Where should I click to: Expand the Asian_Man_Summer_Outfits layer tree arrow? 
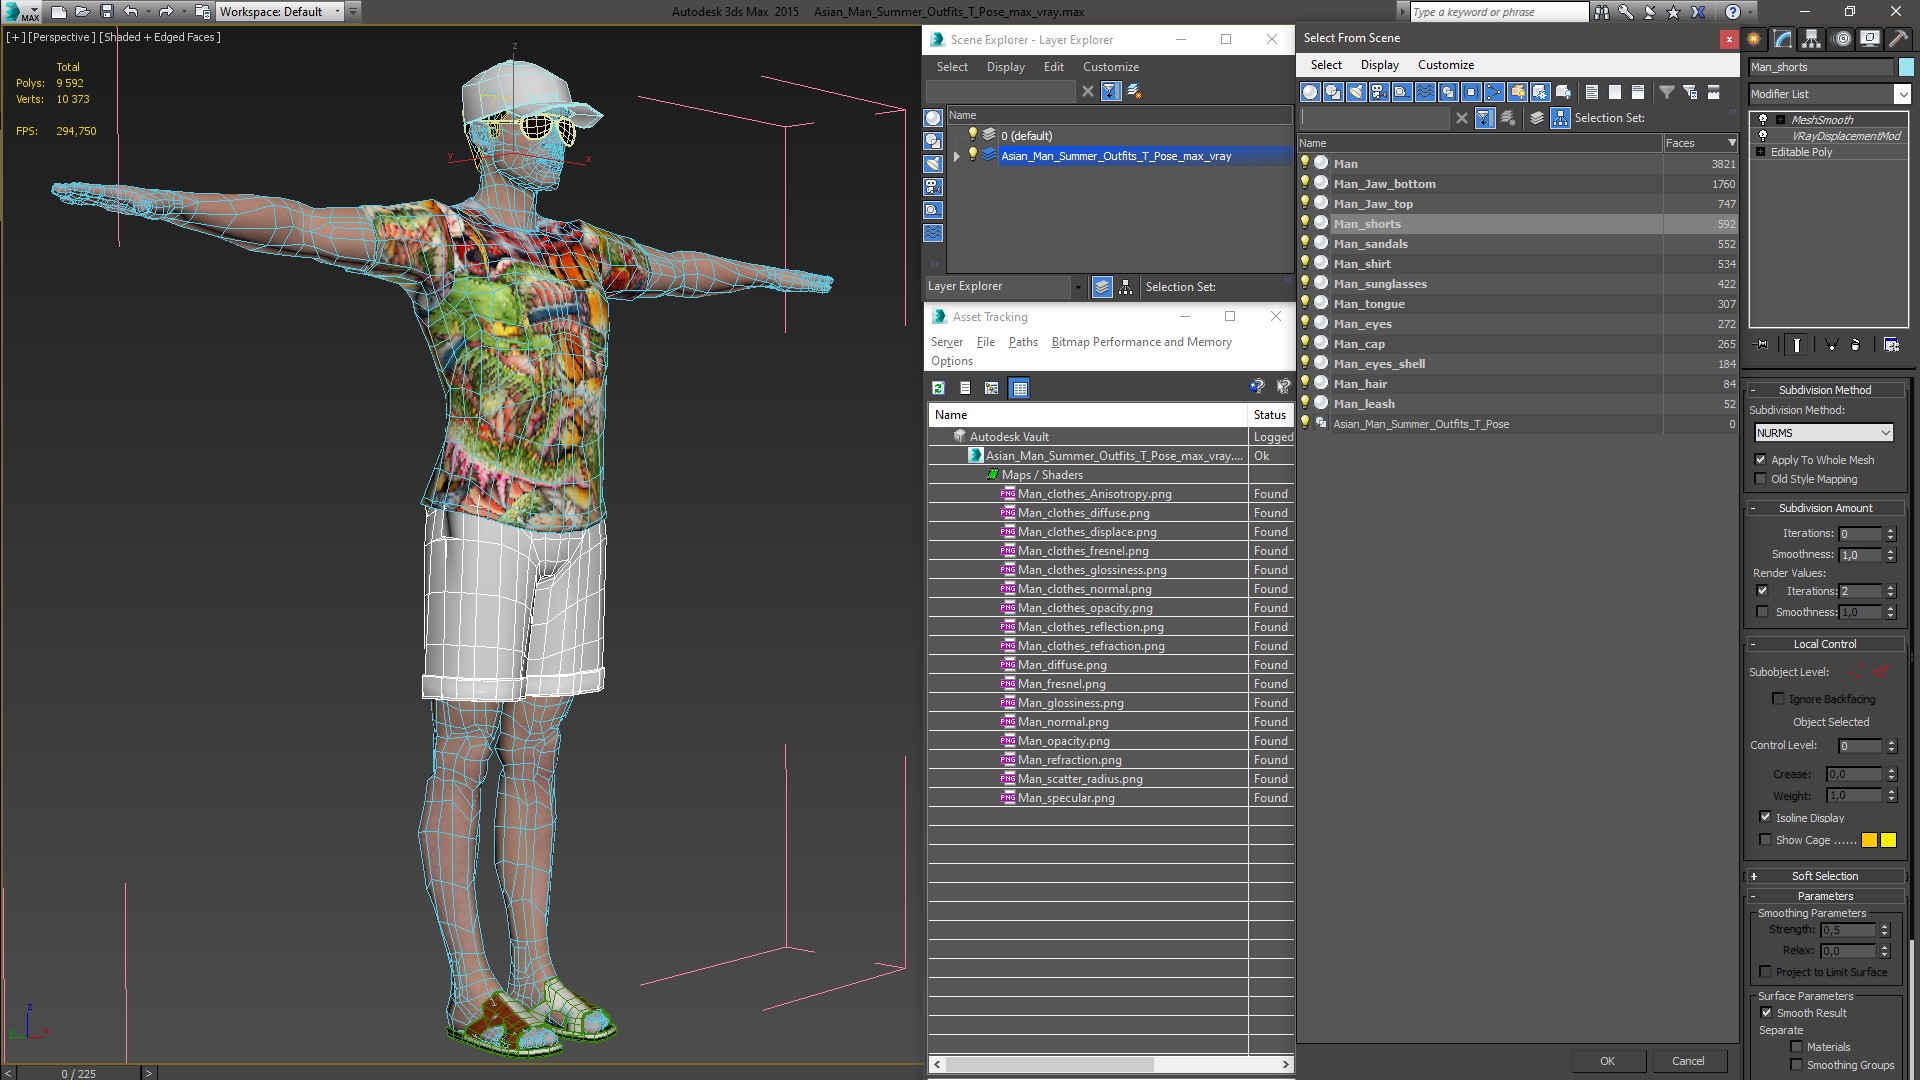957,156
